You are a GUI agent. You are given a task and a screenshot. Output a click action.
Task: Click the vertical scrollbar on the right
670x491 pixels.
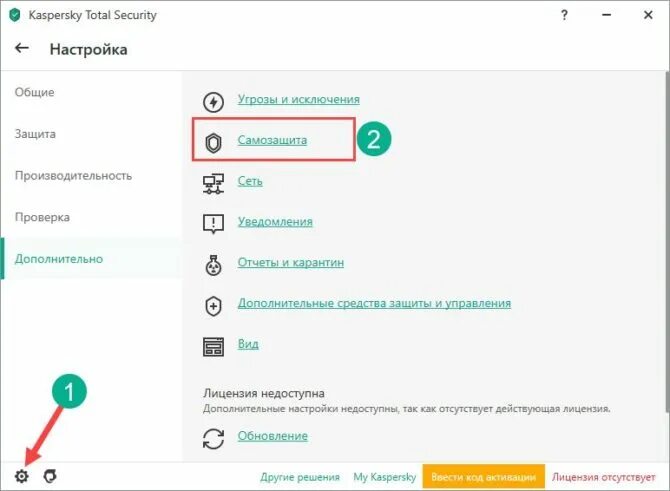click(667, 241)
